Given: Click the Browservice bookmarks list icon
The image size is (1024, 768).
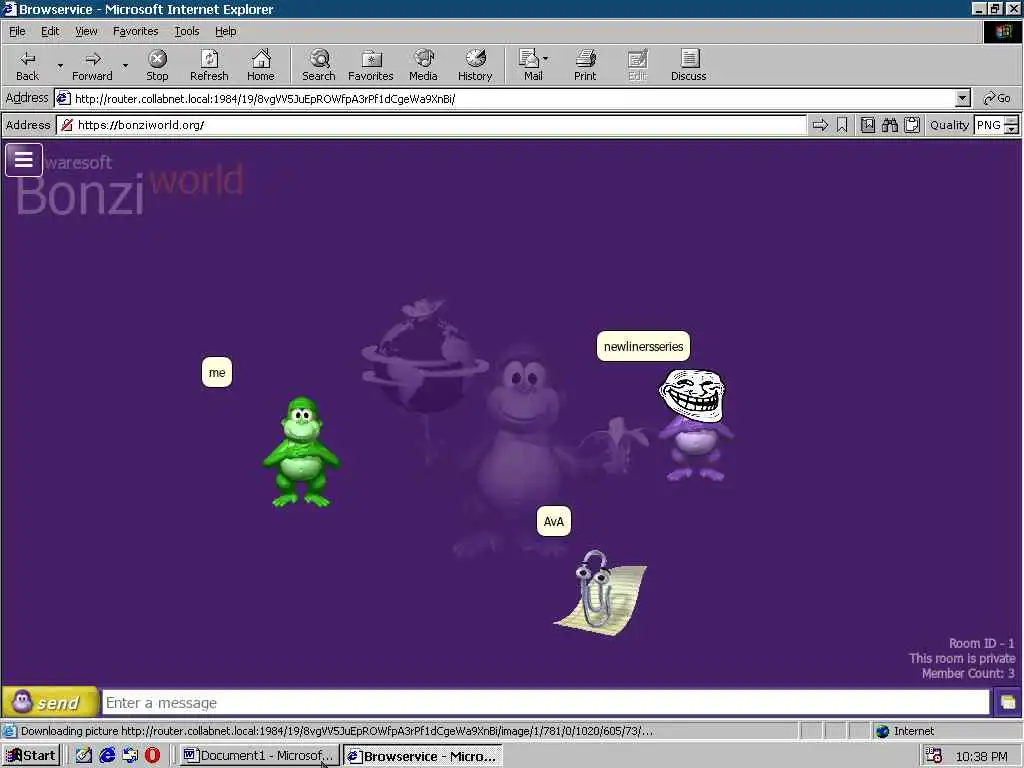Looking at the screenshot, I should tap(867, 125).
